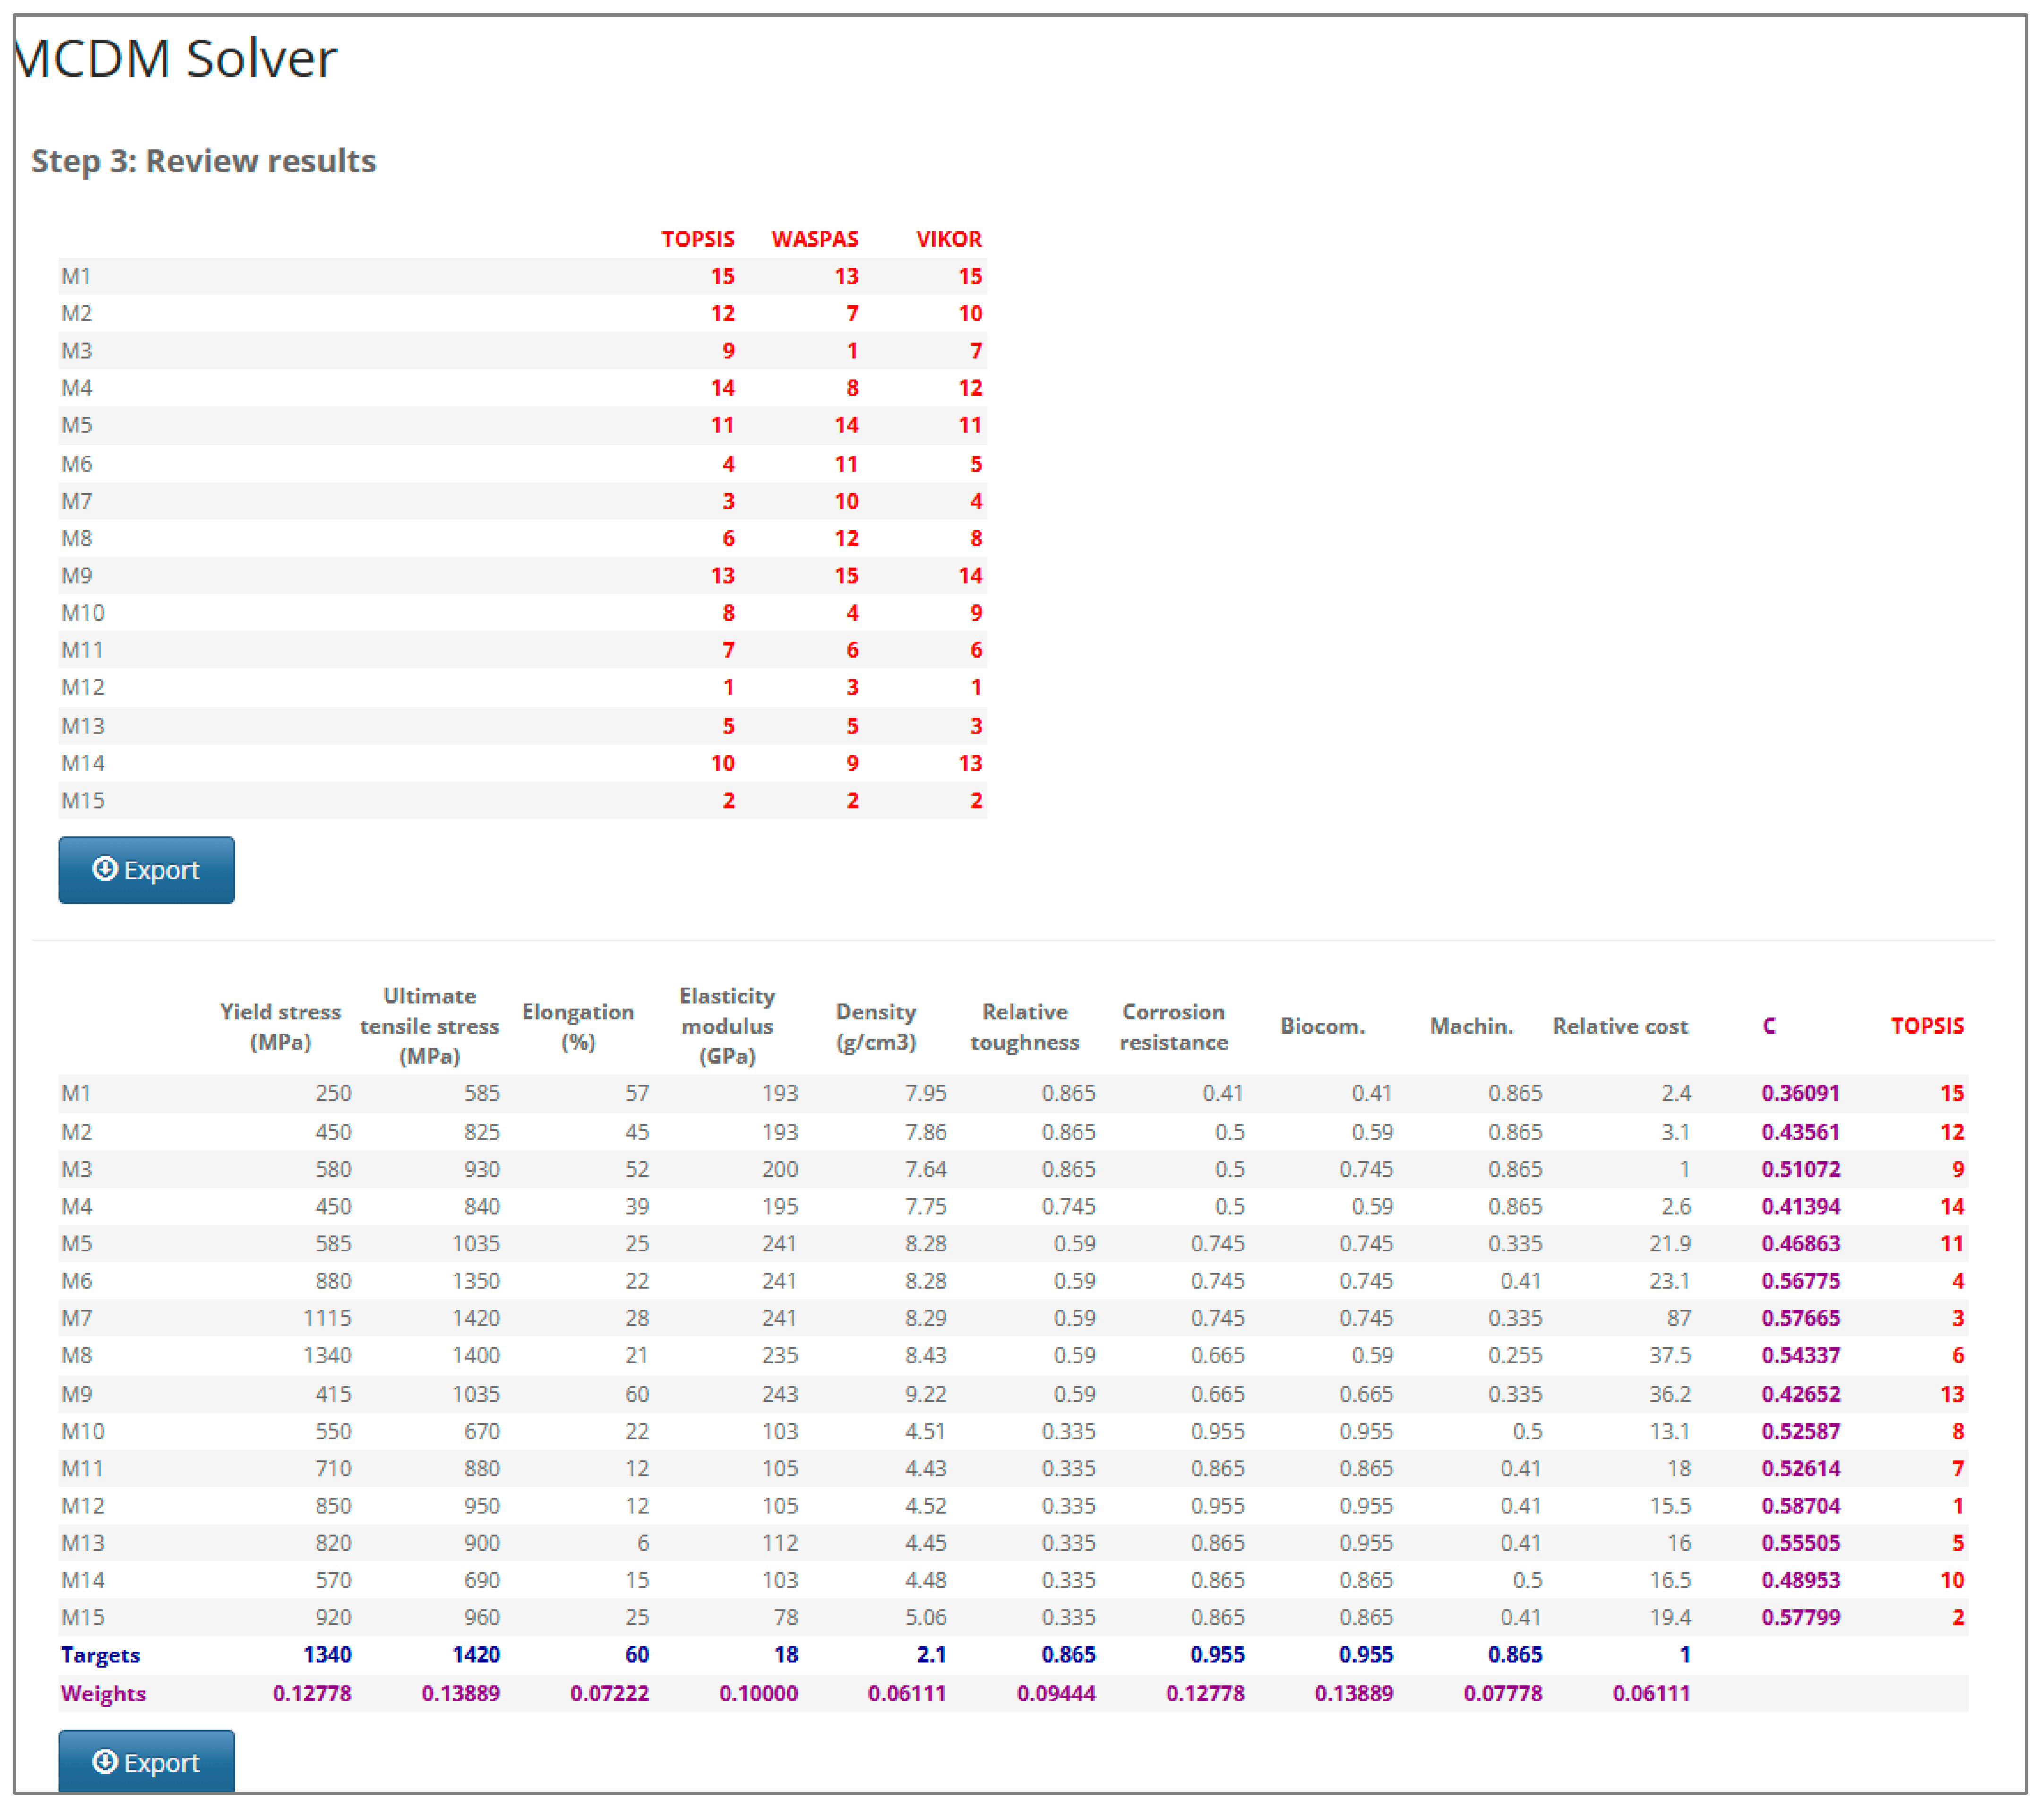Click the Weights value 0.07222
2044x1810 pixels.
tap(609, 1694)
